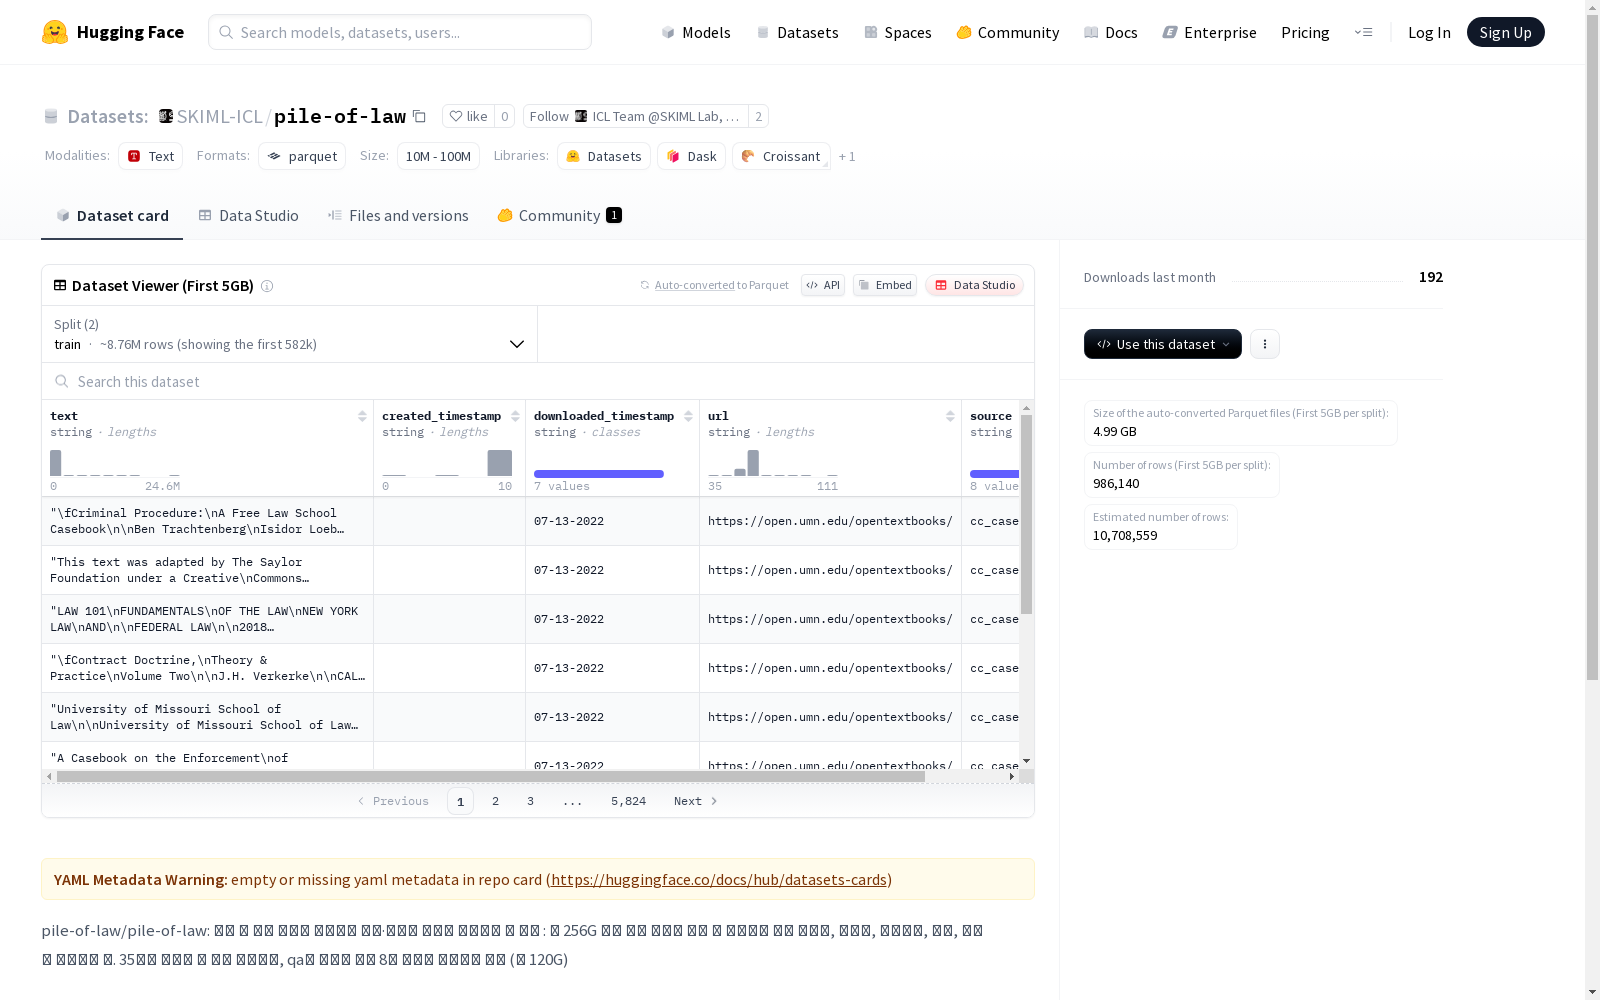This screenshot has height=1000, width=1600.
Task: Open the SKIML-ICL organization link
Action: [219, 116]
